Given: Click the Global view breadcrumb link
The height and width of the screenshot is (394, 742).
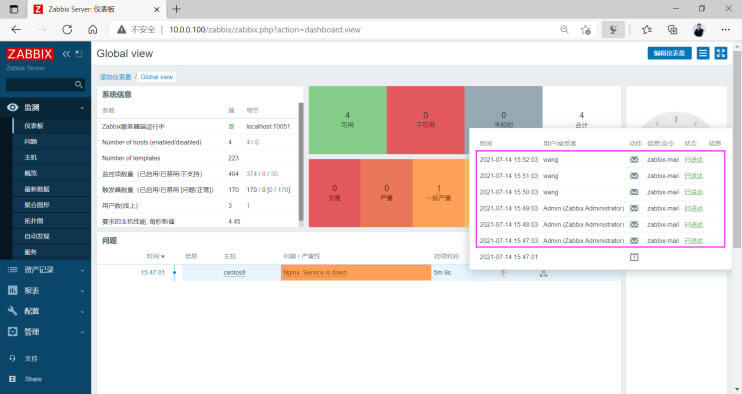Looking at the screenshot, I should tap(157, 77).
